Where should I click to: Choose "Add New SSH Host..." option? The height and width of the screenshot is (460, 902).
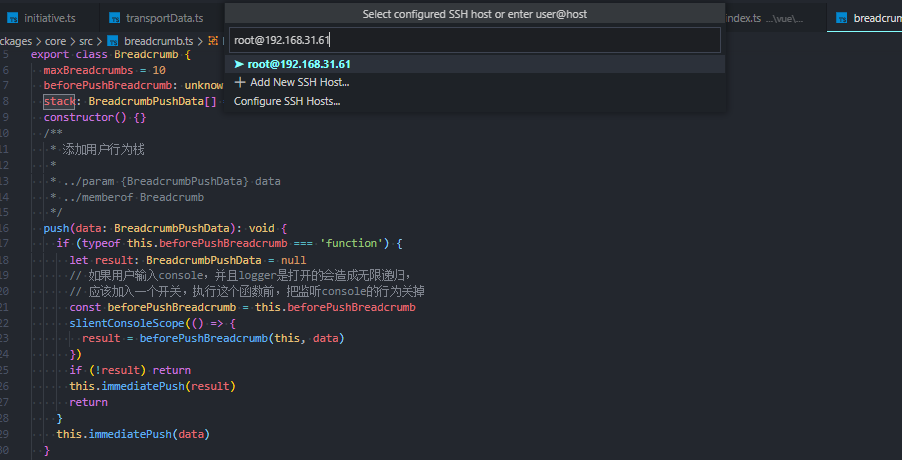point(299,82)
